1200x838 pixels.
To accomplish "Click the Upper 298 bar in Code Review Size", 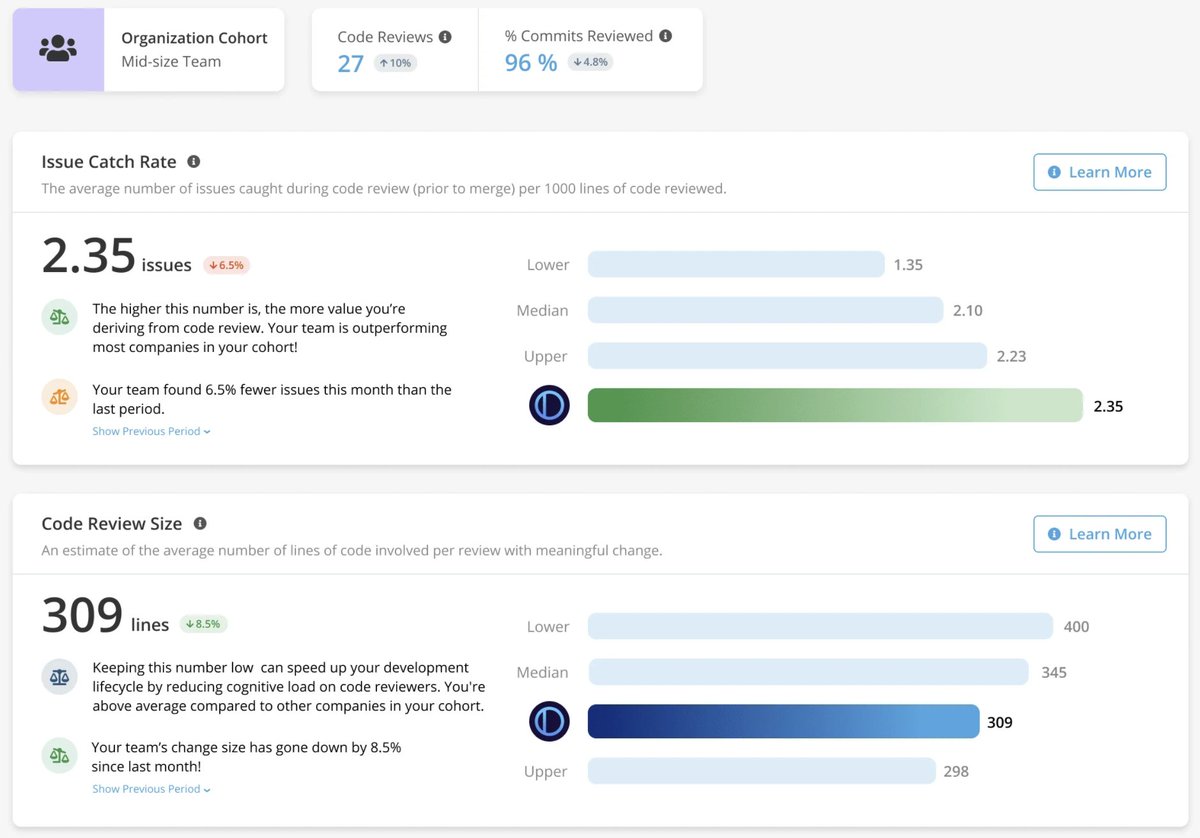I will click(762, 771).
